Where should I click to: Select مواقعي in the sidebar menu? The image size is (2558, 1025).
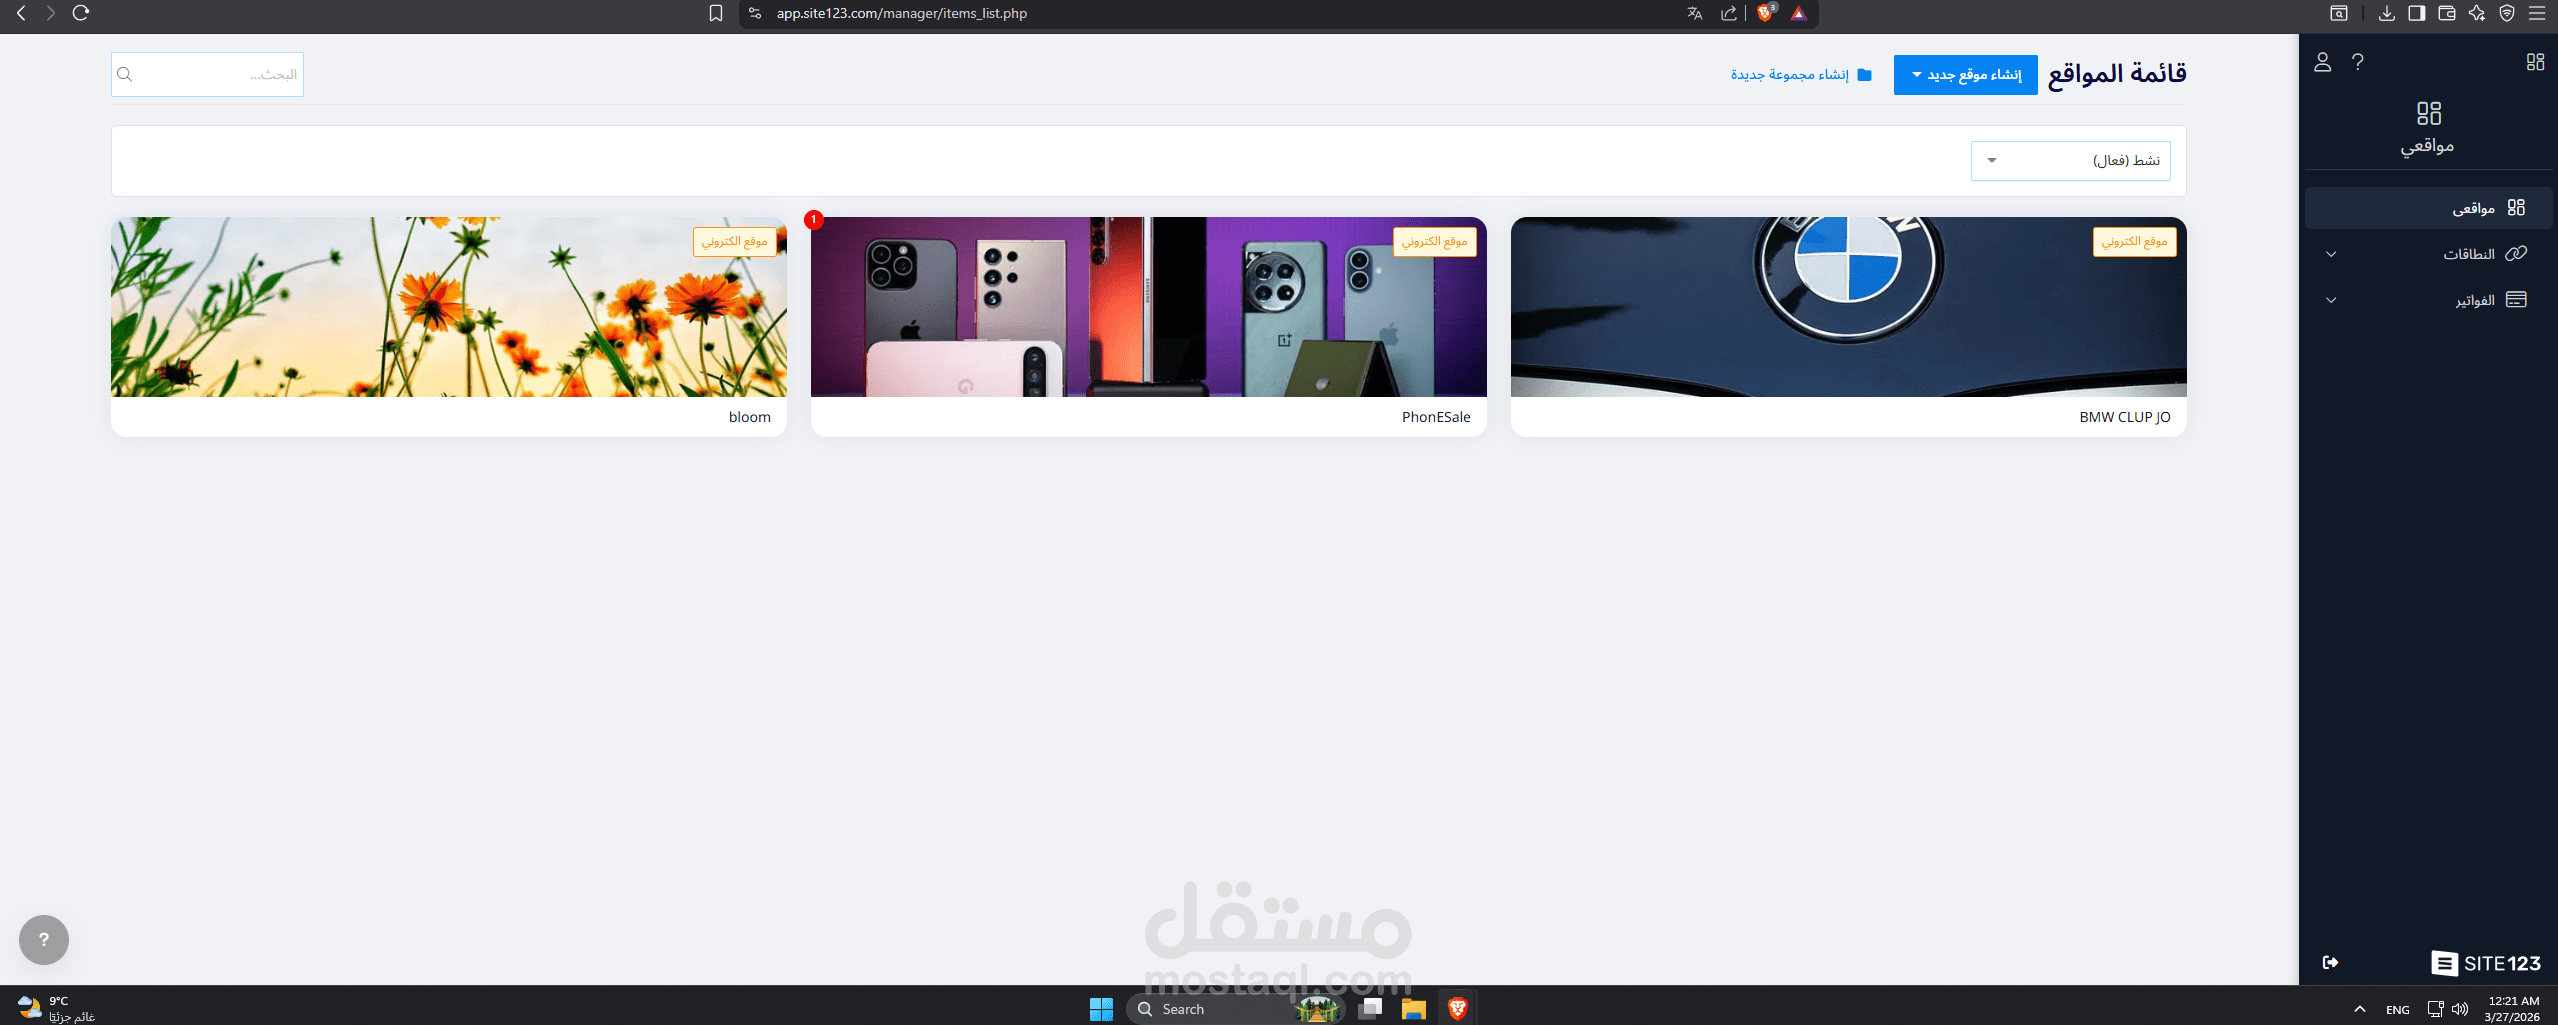(x=2429, y=208)
